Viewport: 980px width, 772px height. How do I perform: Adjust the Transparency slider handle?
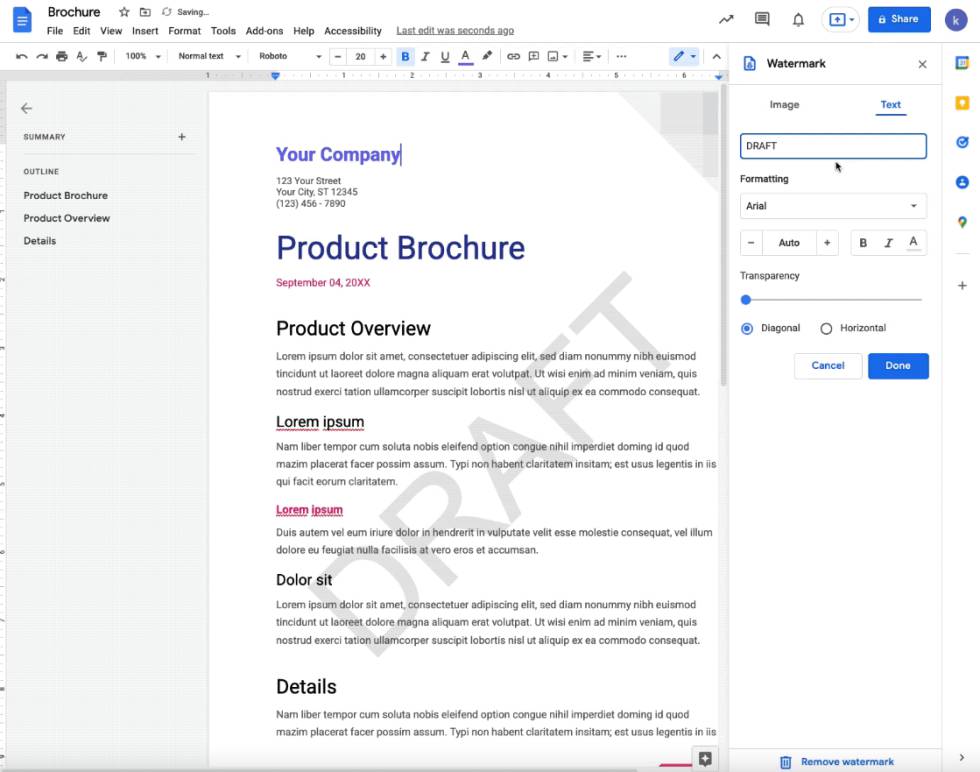[x=746, y=300]
